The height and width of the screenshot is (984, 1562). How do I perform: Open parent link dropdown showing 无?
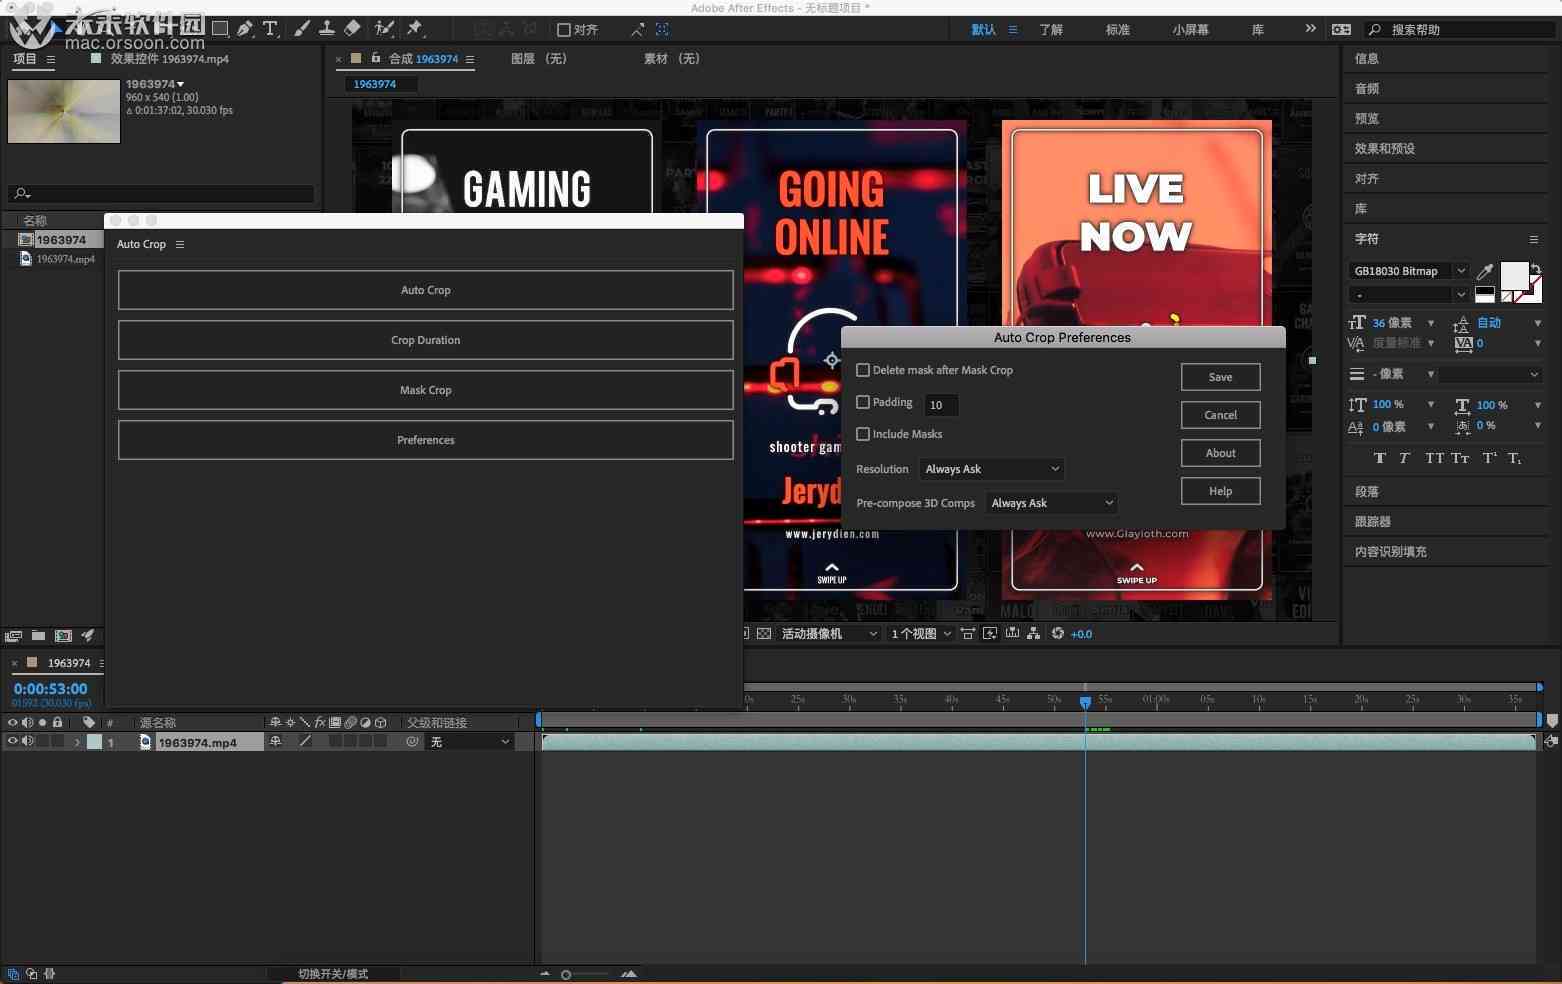(469, 742)
